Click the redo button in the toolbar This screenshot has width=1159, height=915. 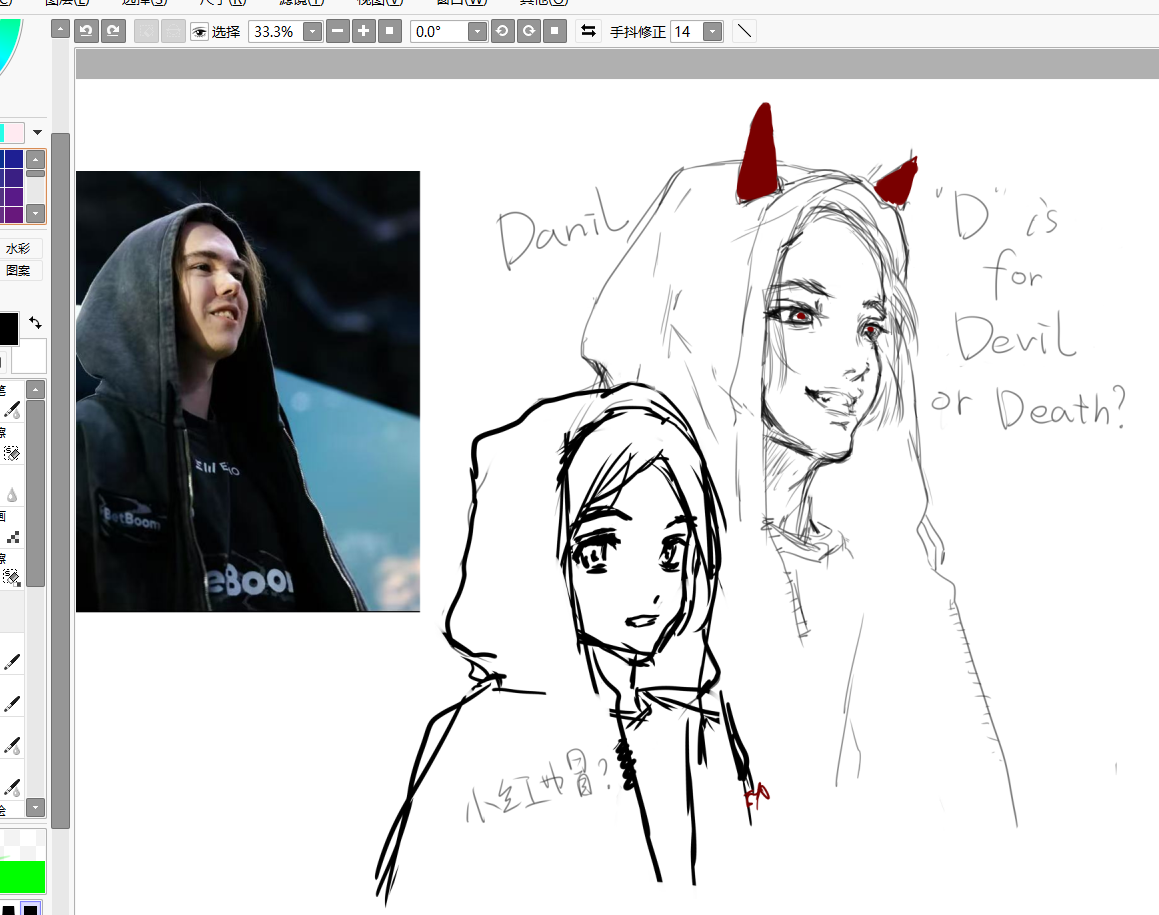[x=114, y=31]
